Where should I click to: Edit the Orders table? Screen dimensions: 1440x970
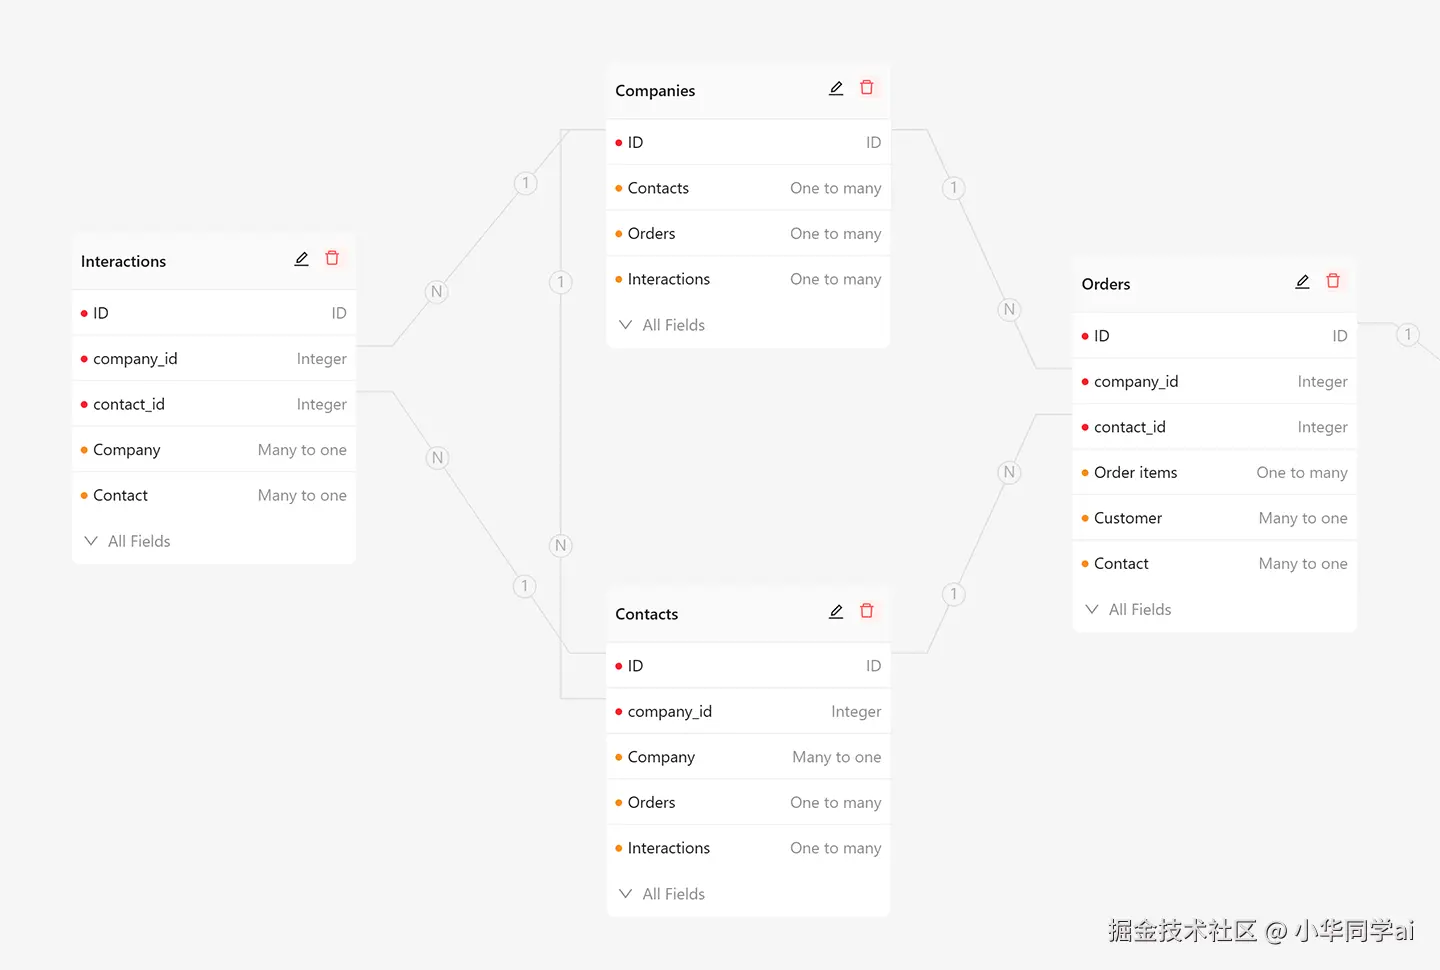point(1302,282)
